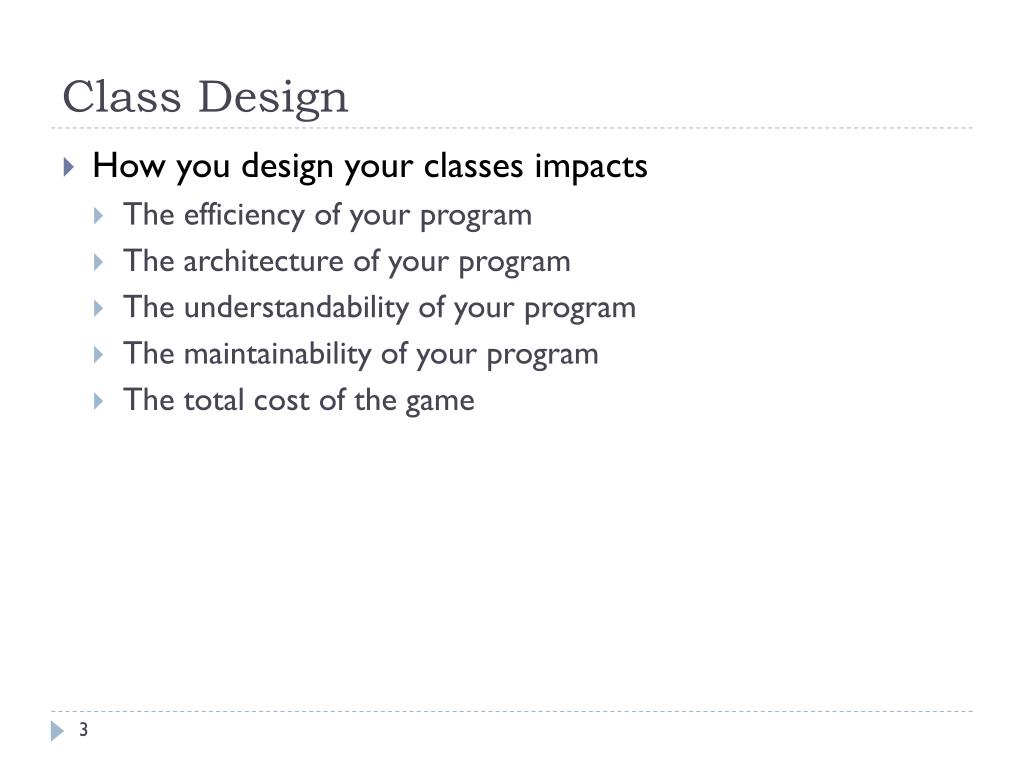Click the bullet arrow beside 'The maintainability'
The image size is (1024, 768).
pos(99,355)
